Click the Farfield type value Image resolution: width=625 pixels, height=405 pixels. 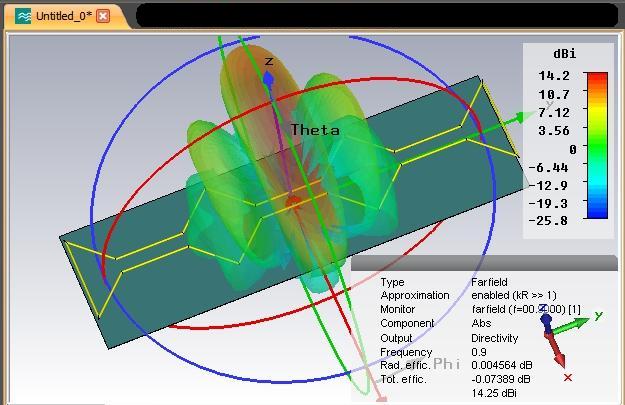click(489, 282)
